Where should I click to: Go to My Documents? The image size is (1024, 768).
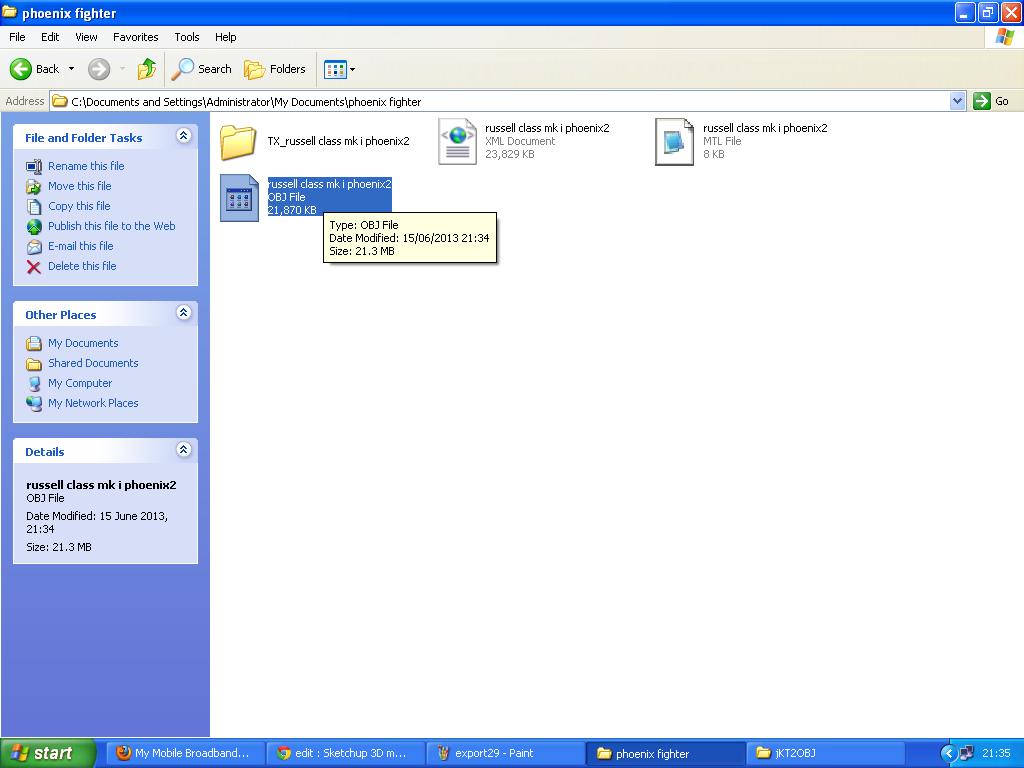point(83,343)
